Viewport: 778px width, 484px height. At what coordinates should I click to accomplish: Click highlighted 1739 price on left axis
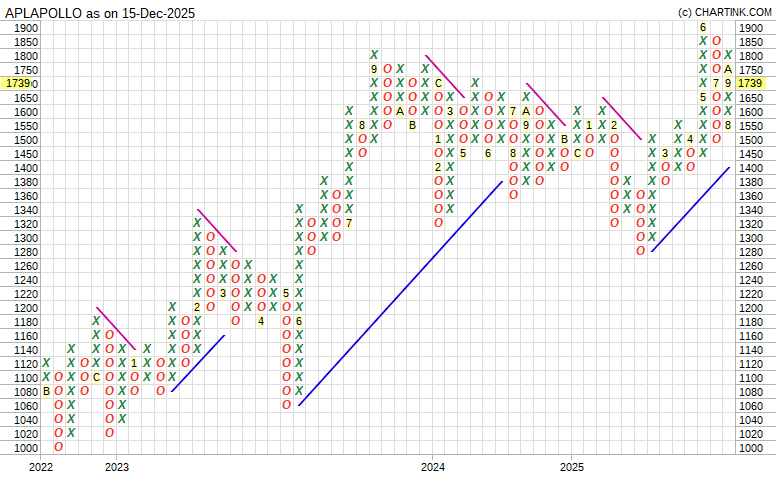pos(18,84)
